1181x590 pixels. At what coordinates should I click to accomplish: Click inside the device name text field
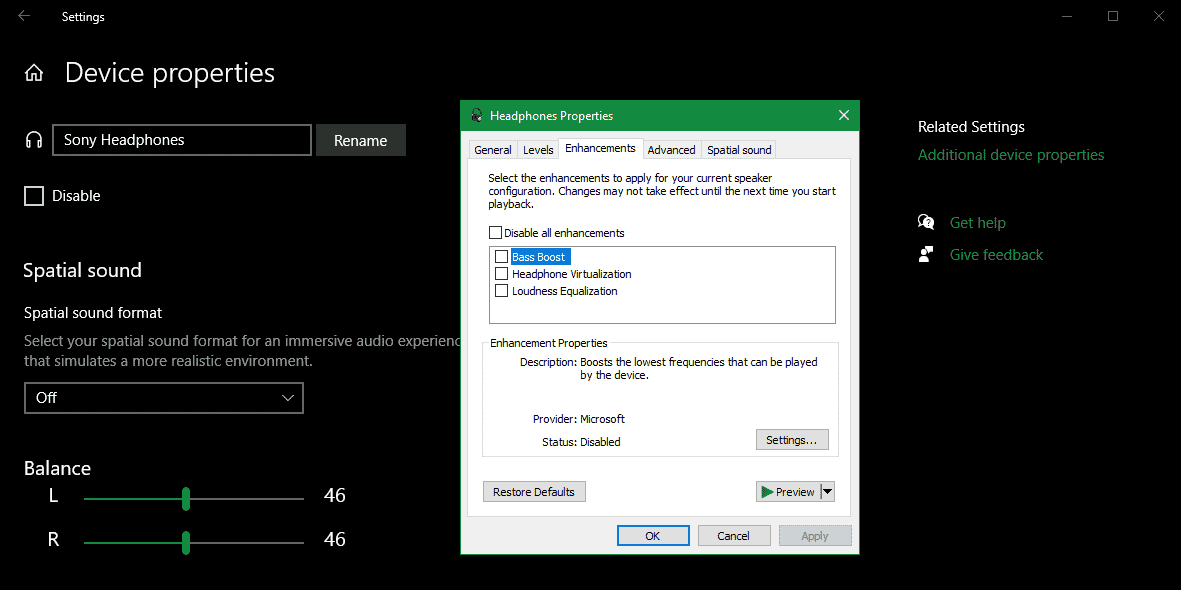(x=180, y=140)
